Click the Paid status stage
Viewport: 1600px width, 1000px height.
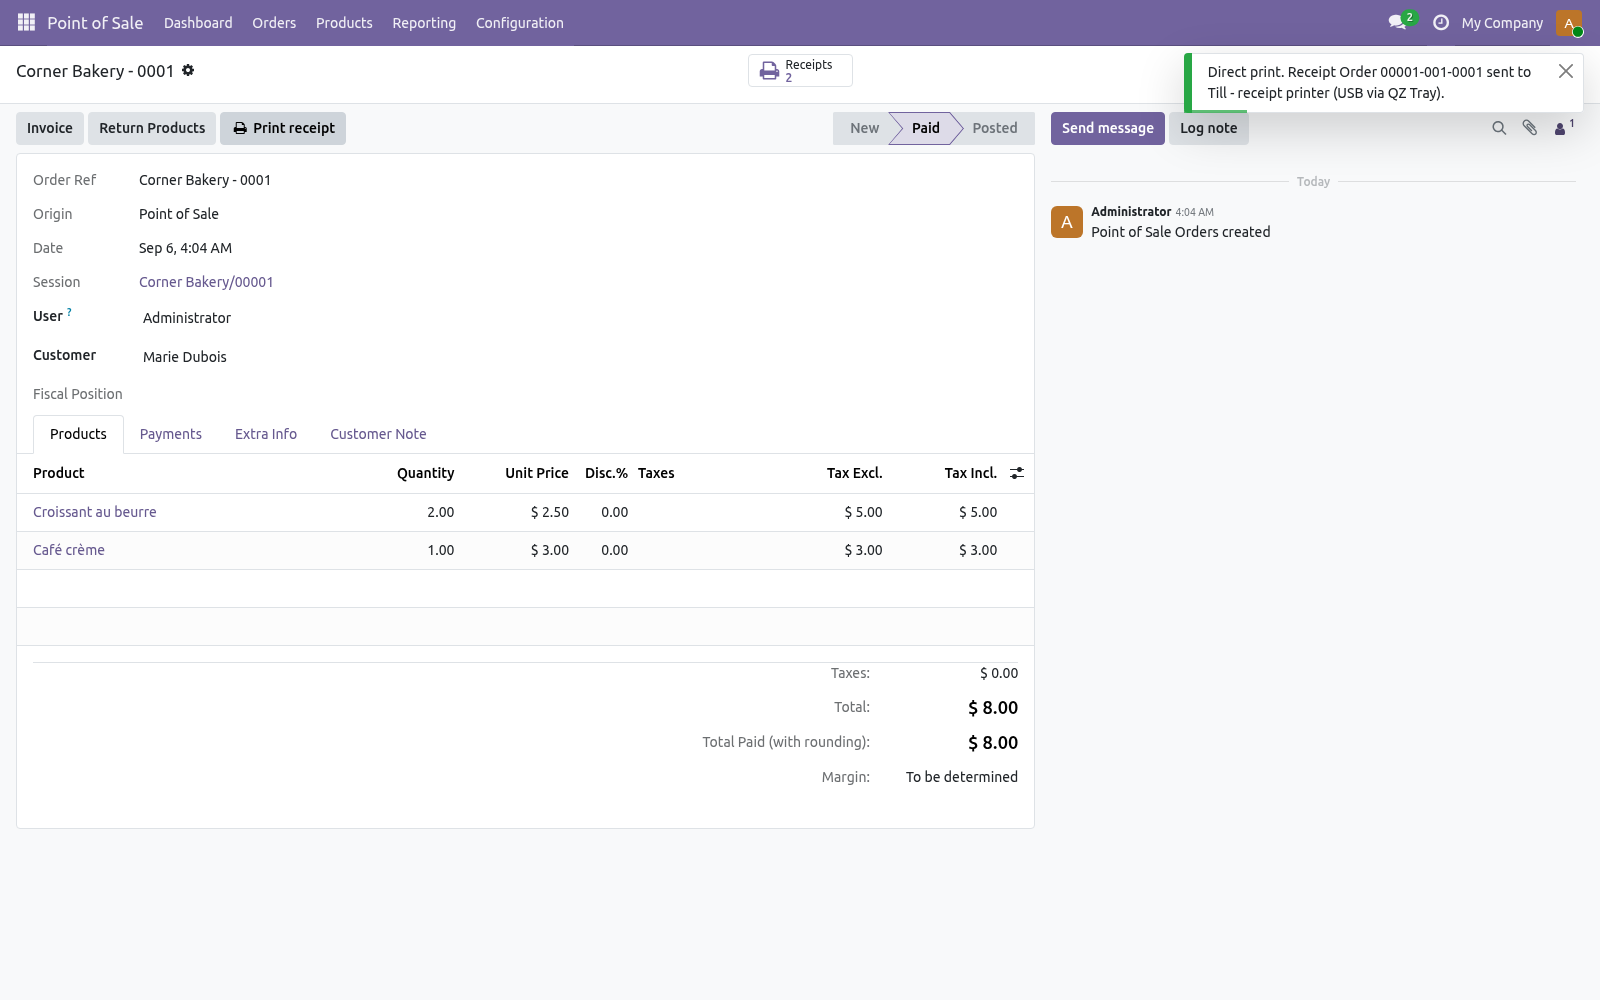pos(925,128)
